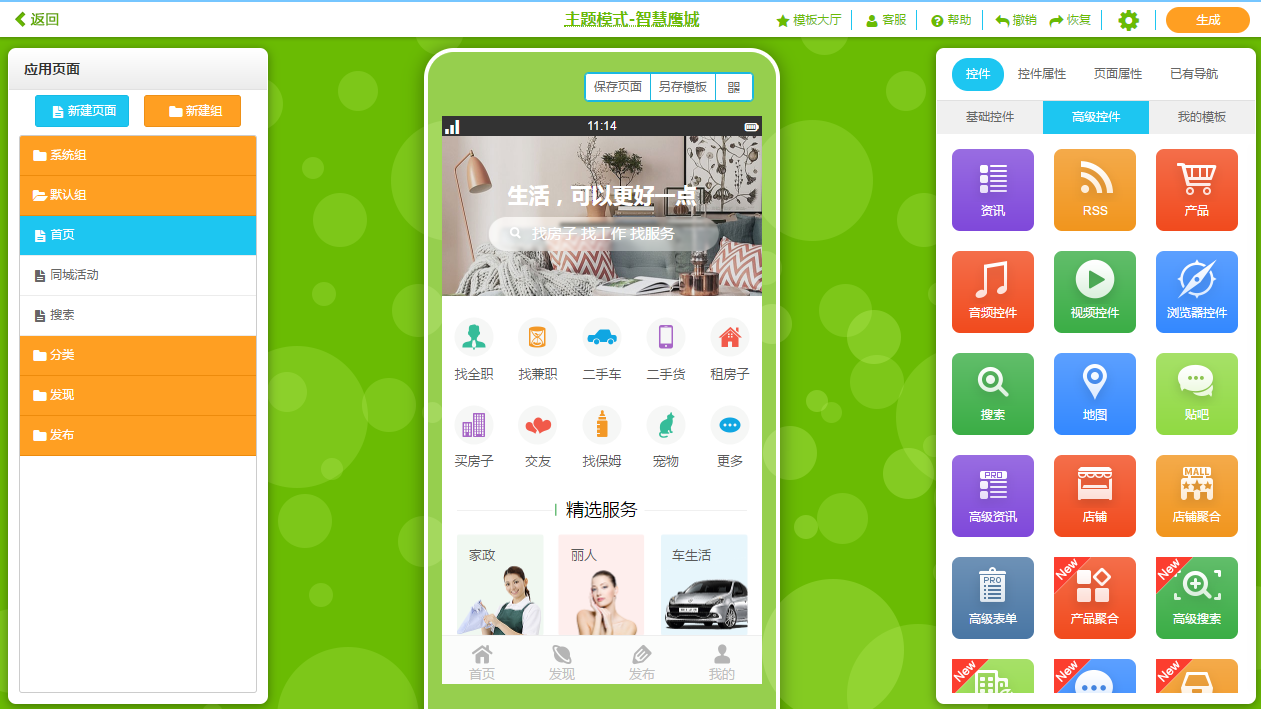The height and width of the screenshot is (709, 1261).
Task: Pick the 地图 map widget
Action: click(x=1094, y=394)
